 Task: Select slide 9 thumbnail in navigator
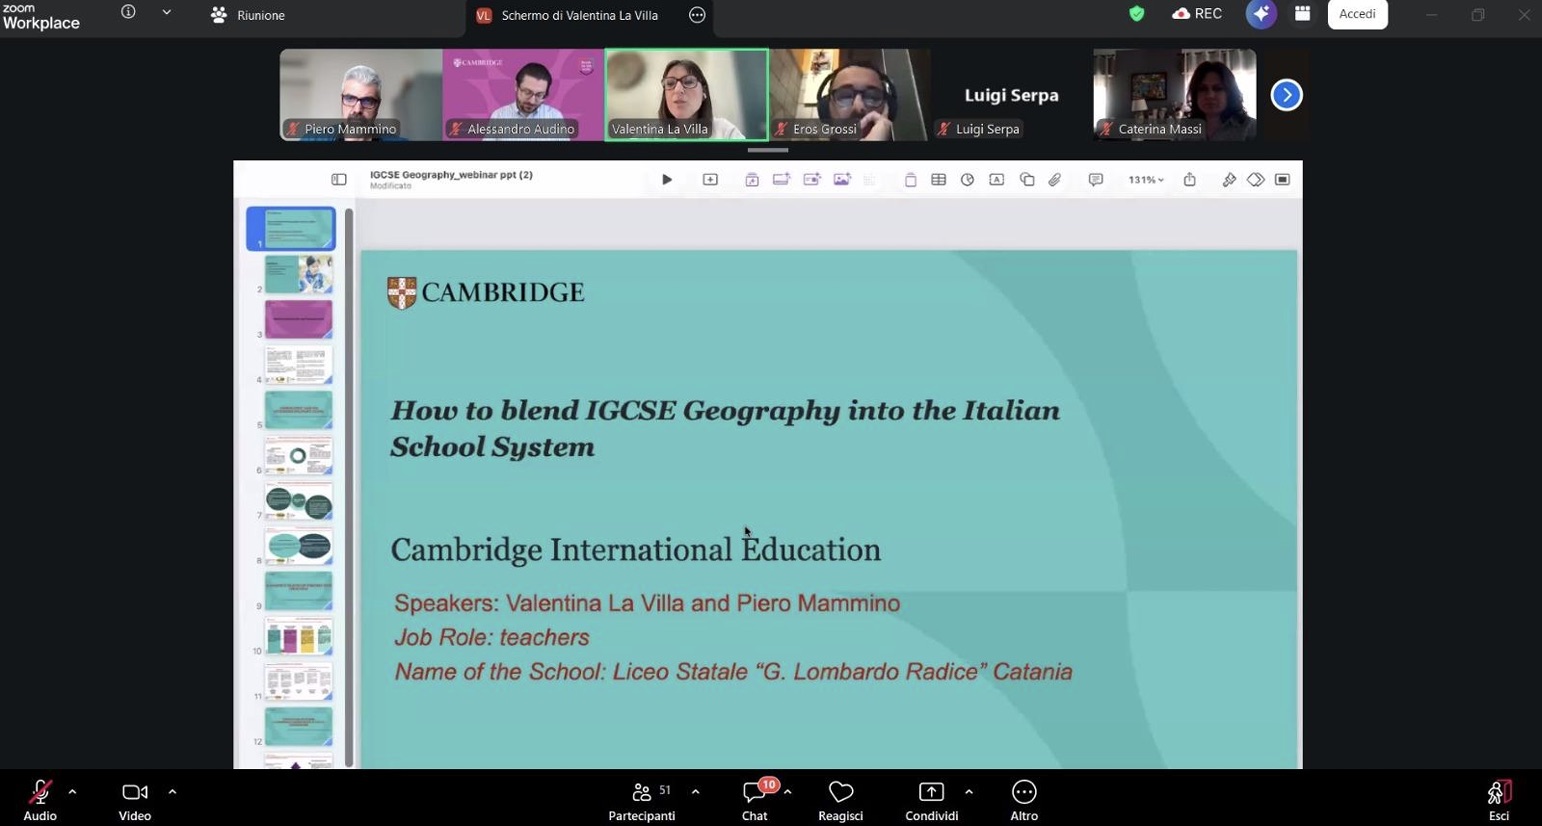[x=298, y=591]
